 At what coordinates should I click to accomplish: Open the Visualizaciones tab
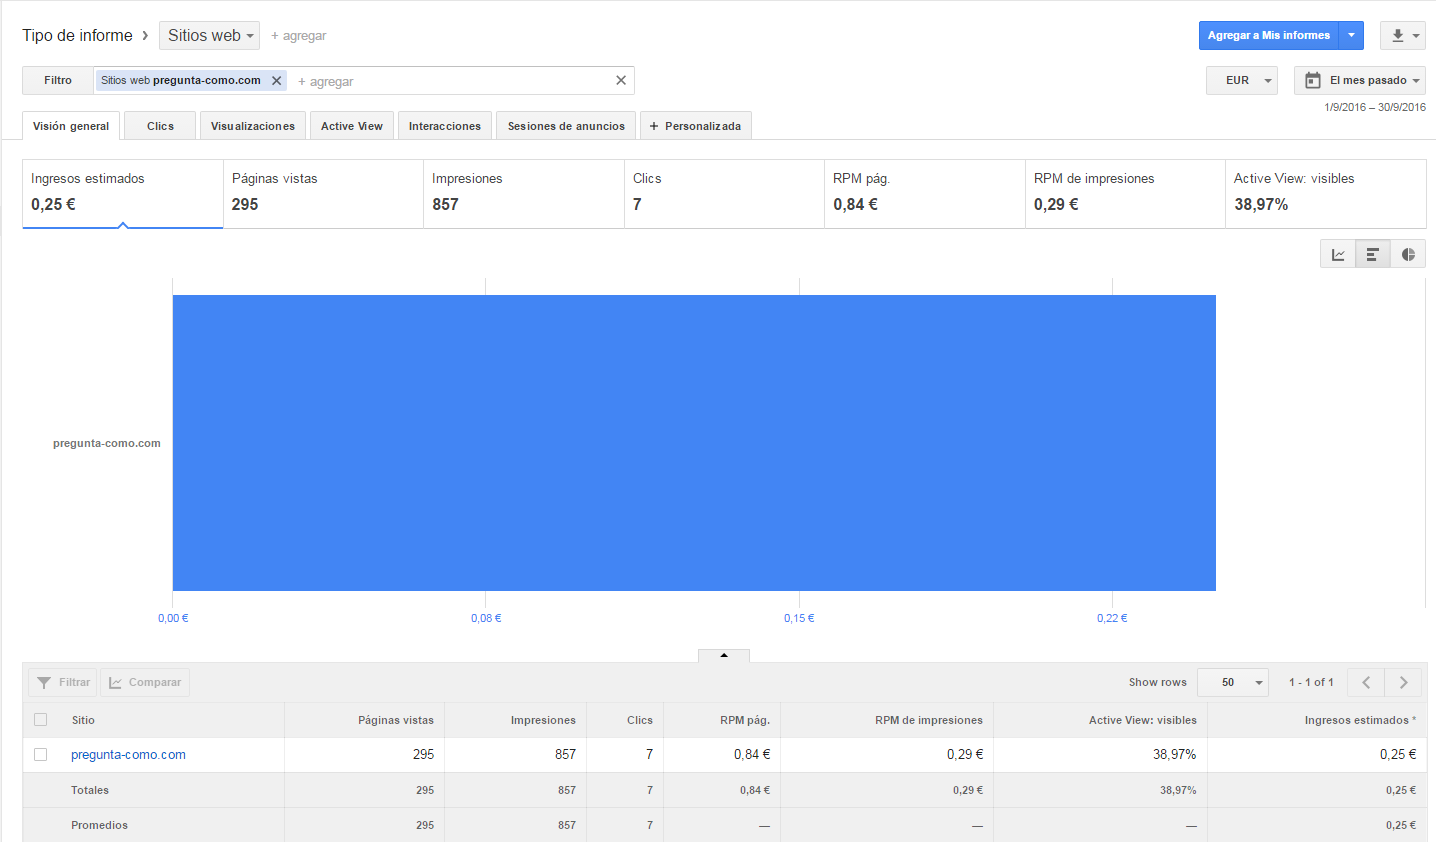click(253, 126)
